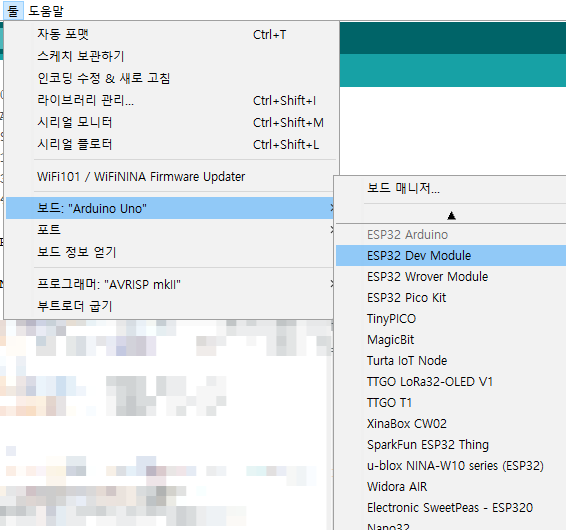Select SparkFun ESP32 Thing board
Screen dimensions: 566x530
tap(451, 444)
